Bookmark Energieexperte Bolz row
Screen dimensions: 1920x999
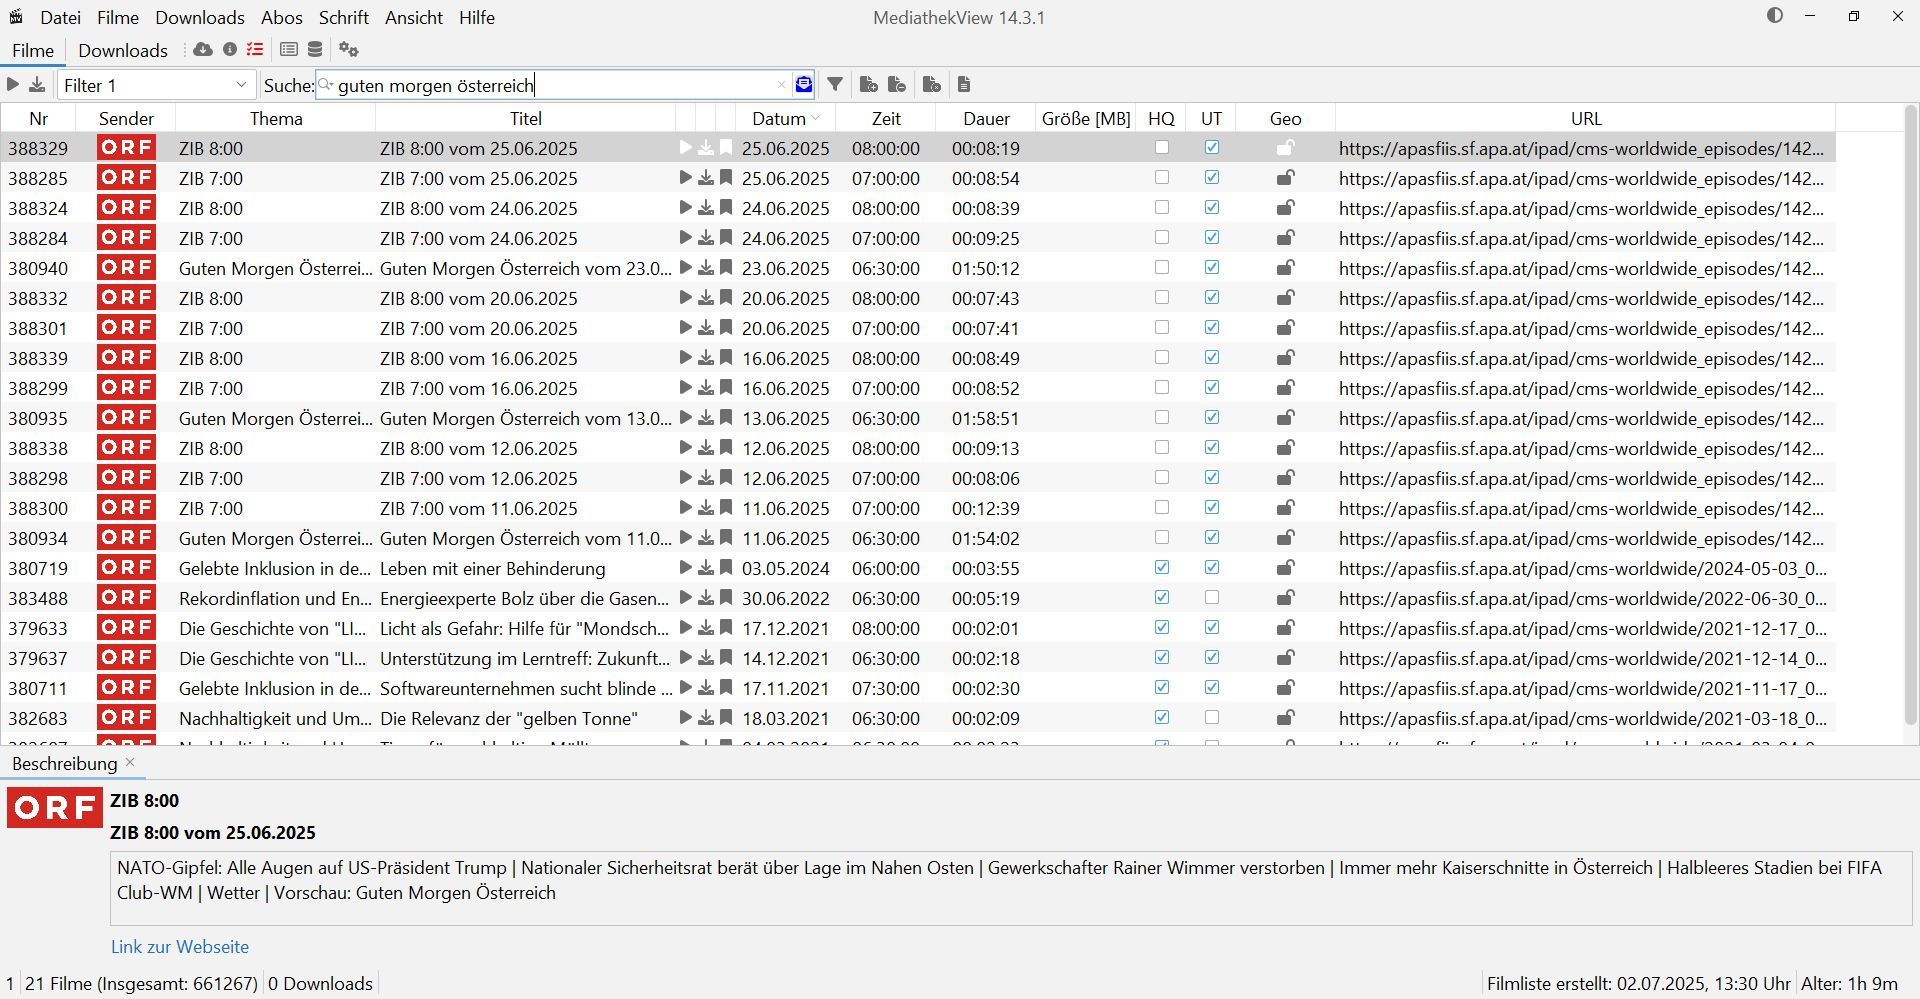click(x=726, y=598)
